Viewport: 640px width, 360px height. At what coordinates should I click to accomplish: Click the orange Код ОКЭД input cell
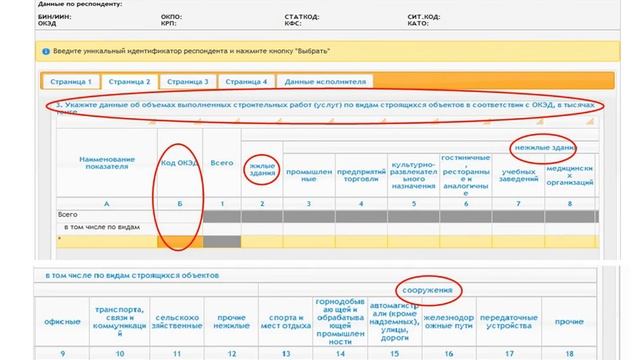[180, 242]
